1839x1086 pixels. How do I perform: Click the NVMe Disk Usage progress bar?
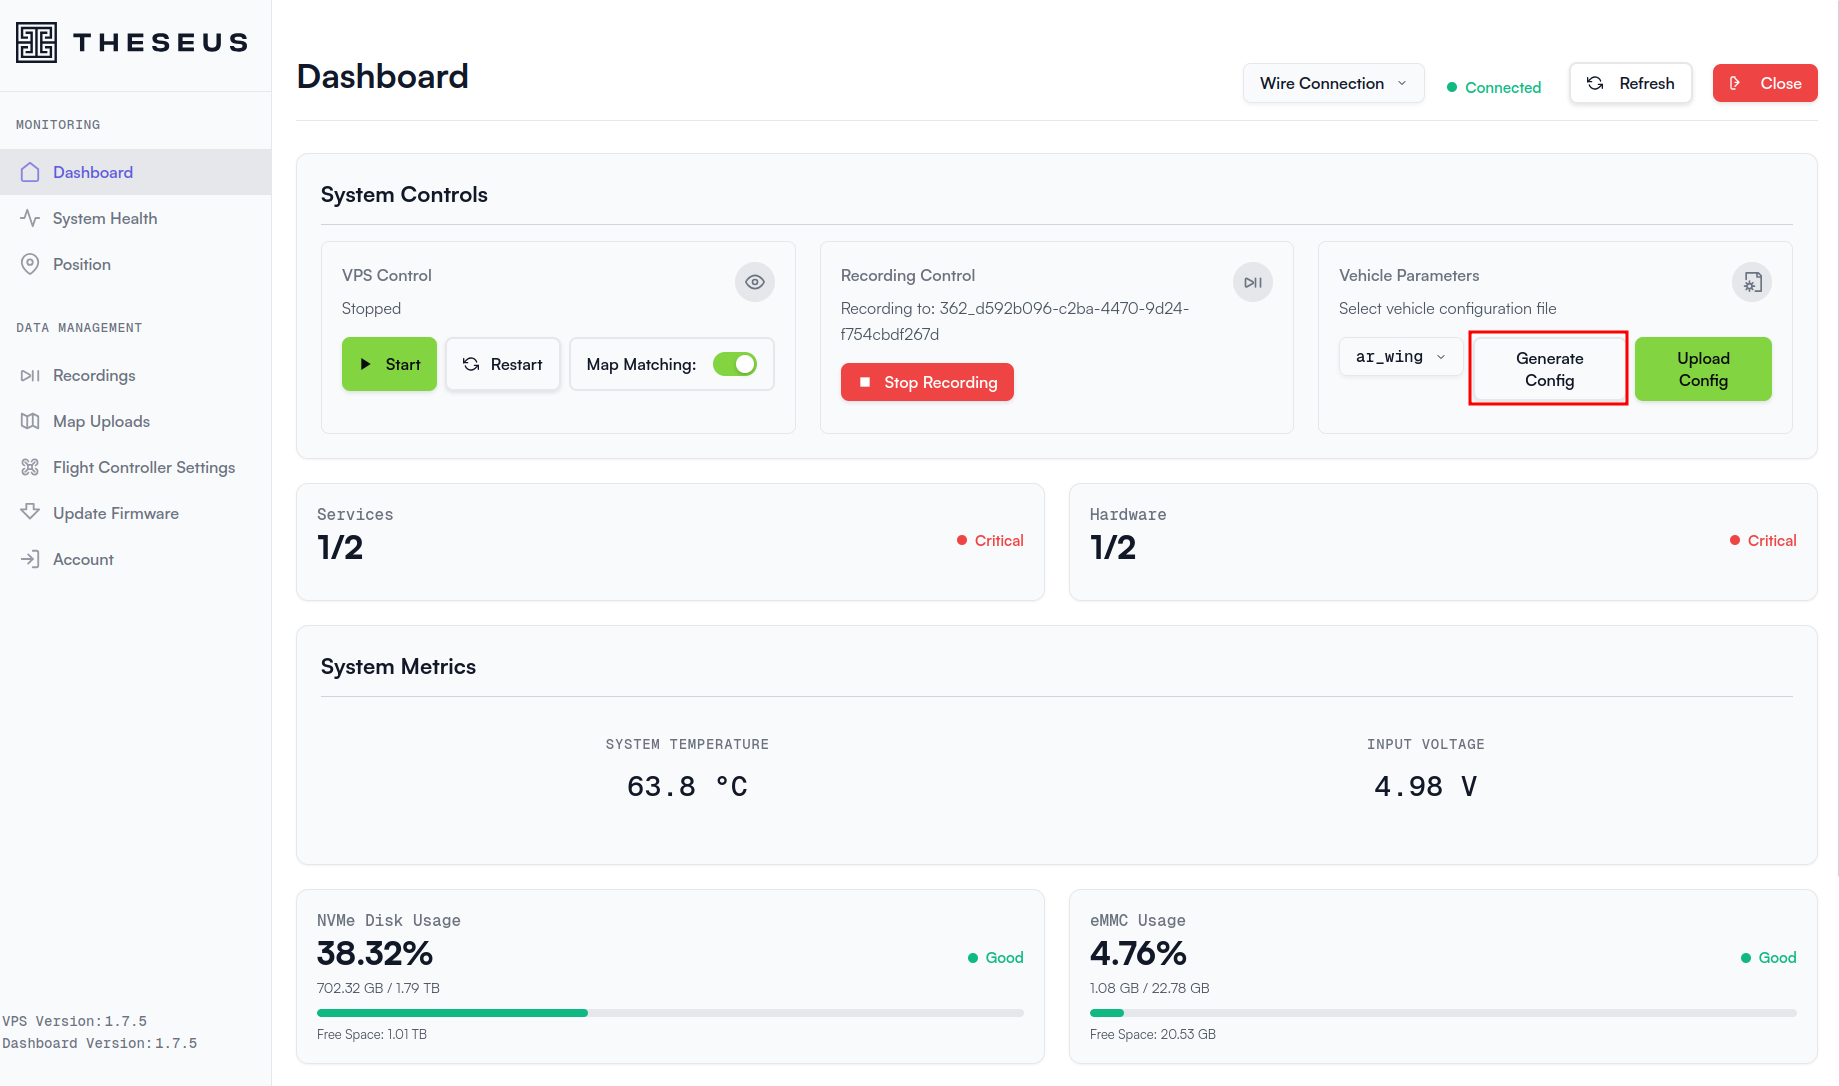(x=670, y=1013)
